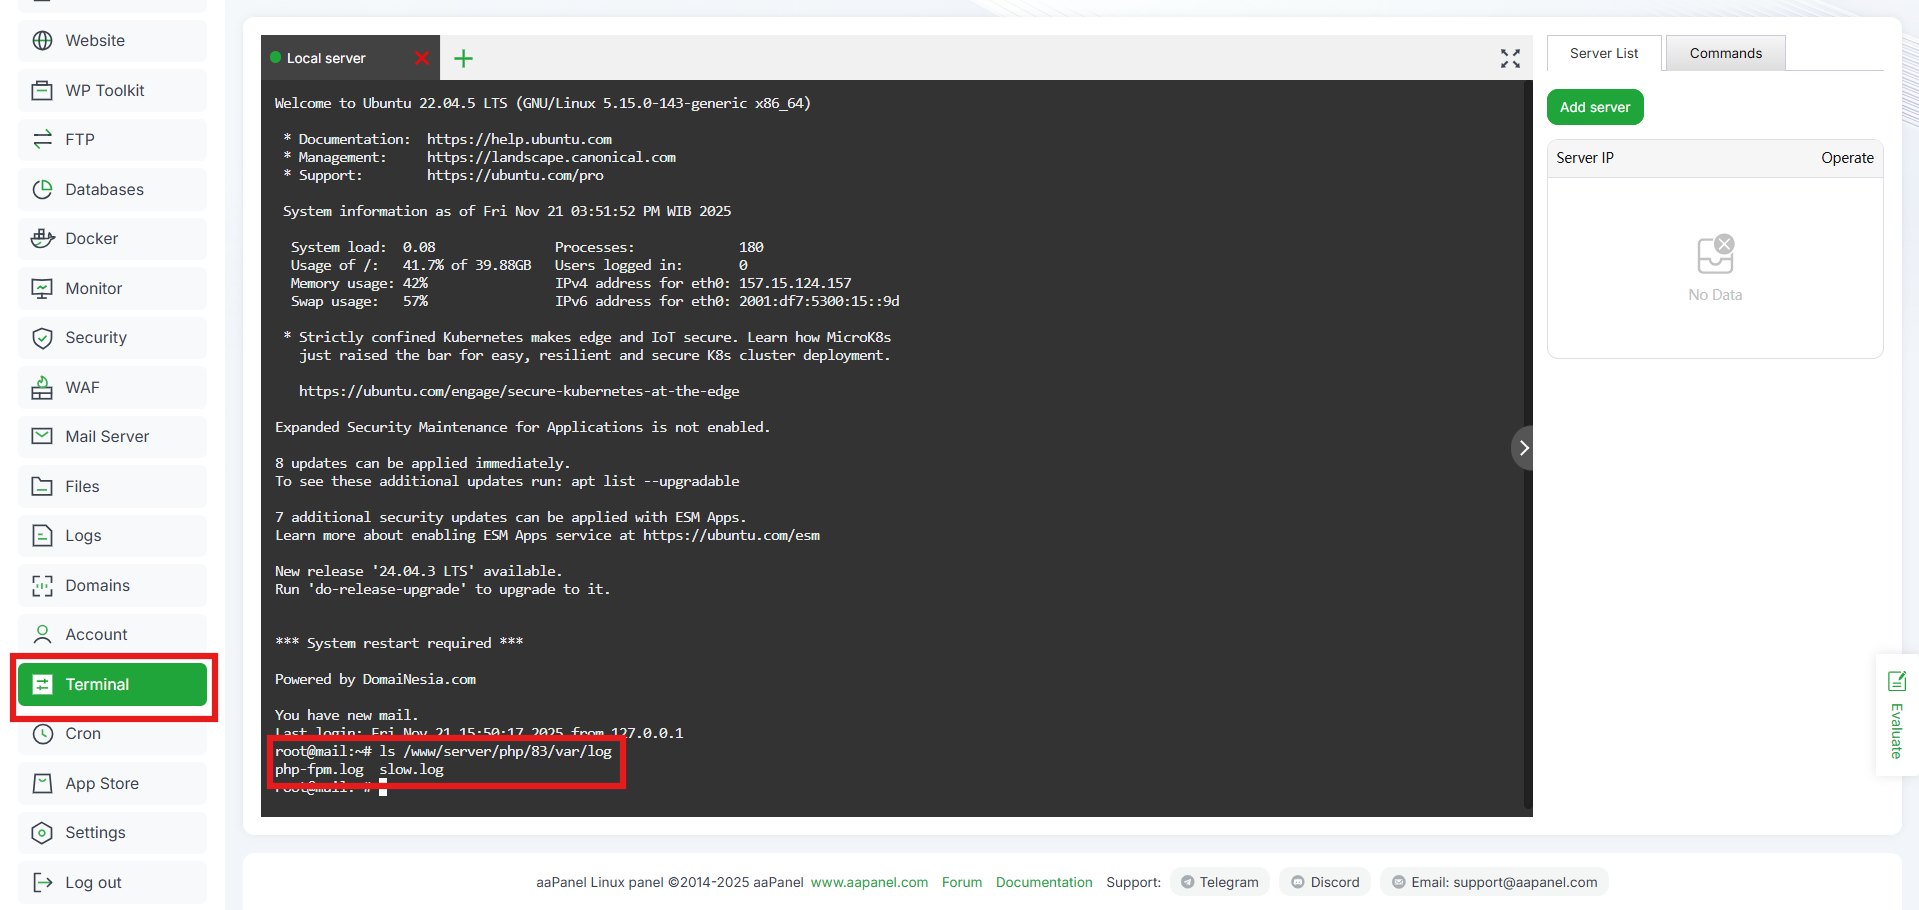Add a new terminal tab with plus icon

point(463,58)
